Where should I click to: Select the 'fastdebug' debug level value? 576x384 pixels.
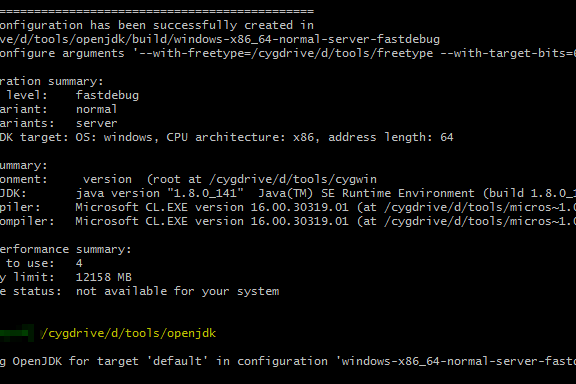point(107,96)
